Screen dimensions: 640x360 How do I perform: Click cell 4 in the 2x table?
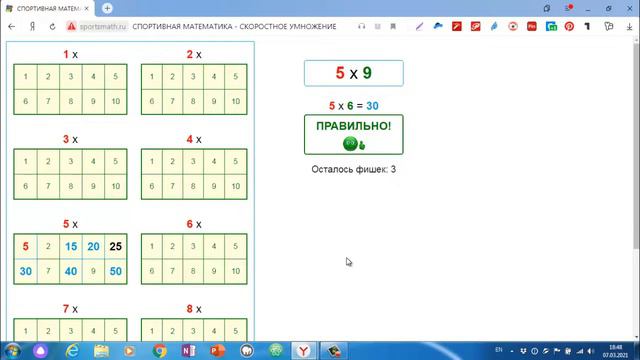click(214, 76)
